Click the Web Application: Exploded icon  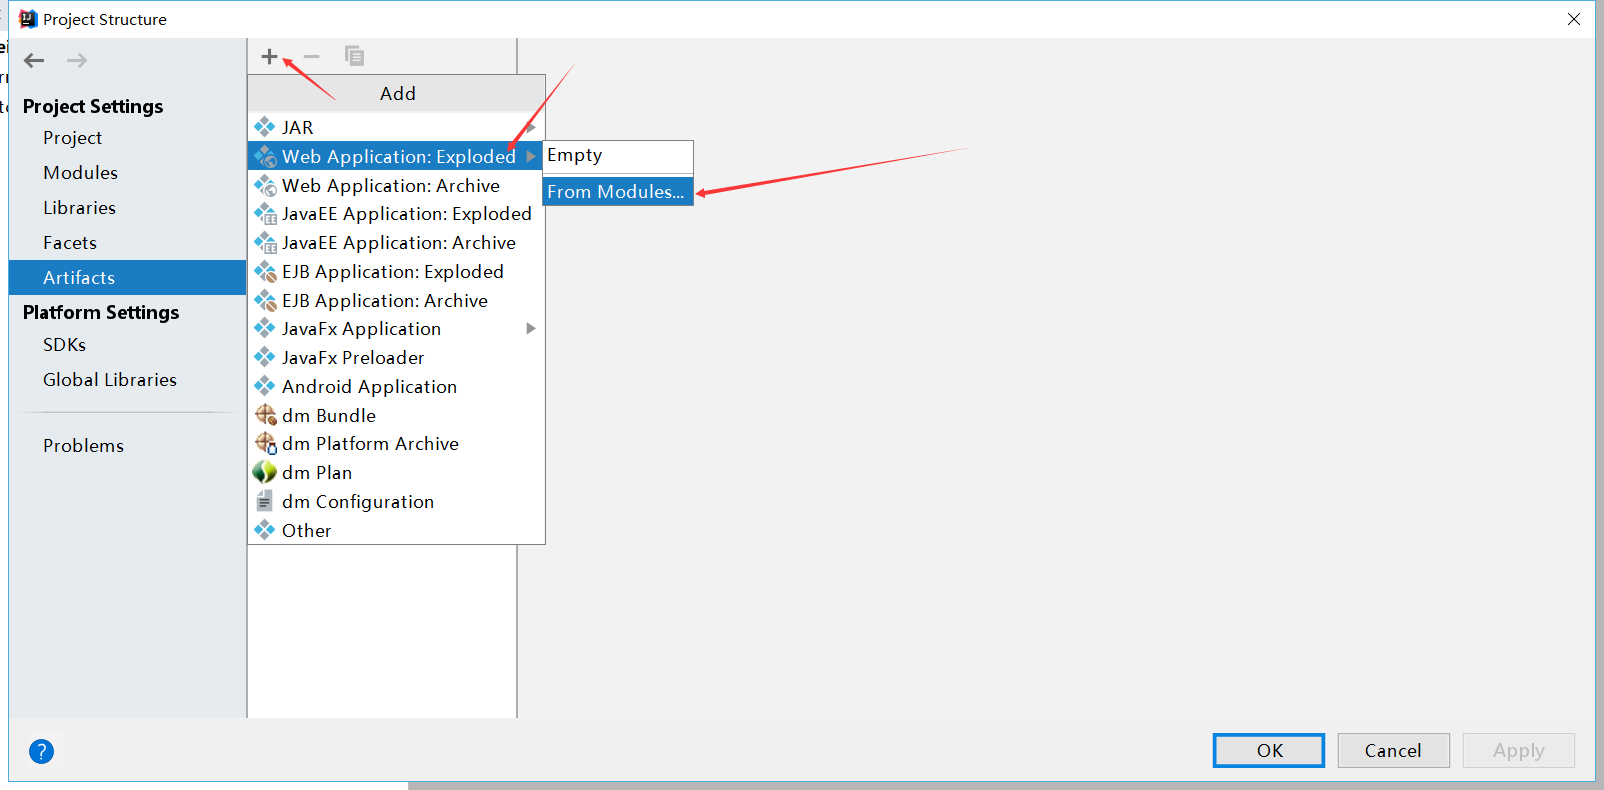(x=264, y=156)
